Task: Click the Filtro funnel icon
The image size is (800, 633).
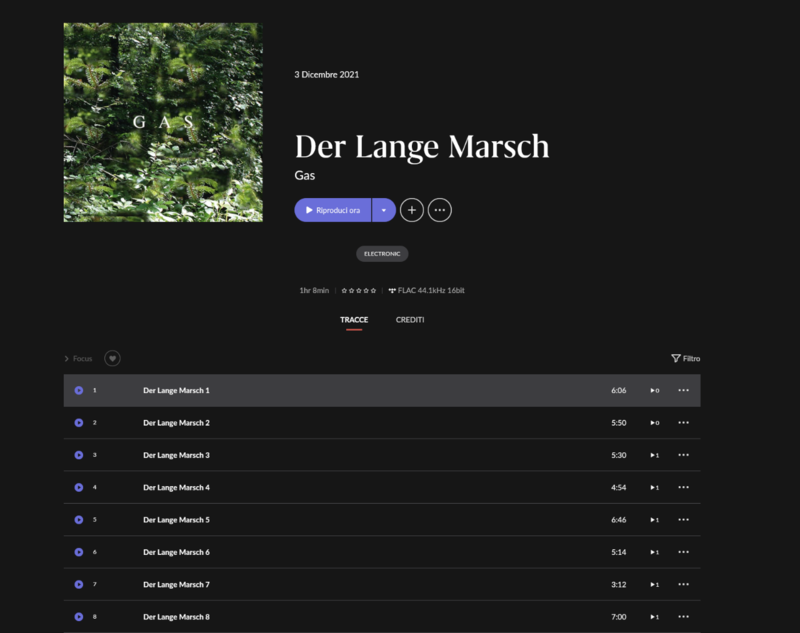Action: (676, 358)
